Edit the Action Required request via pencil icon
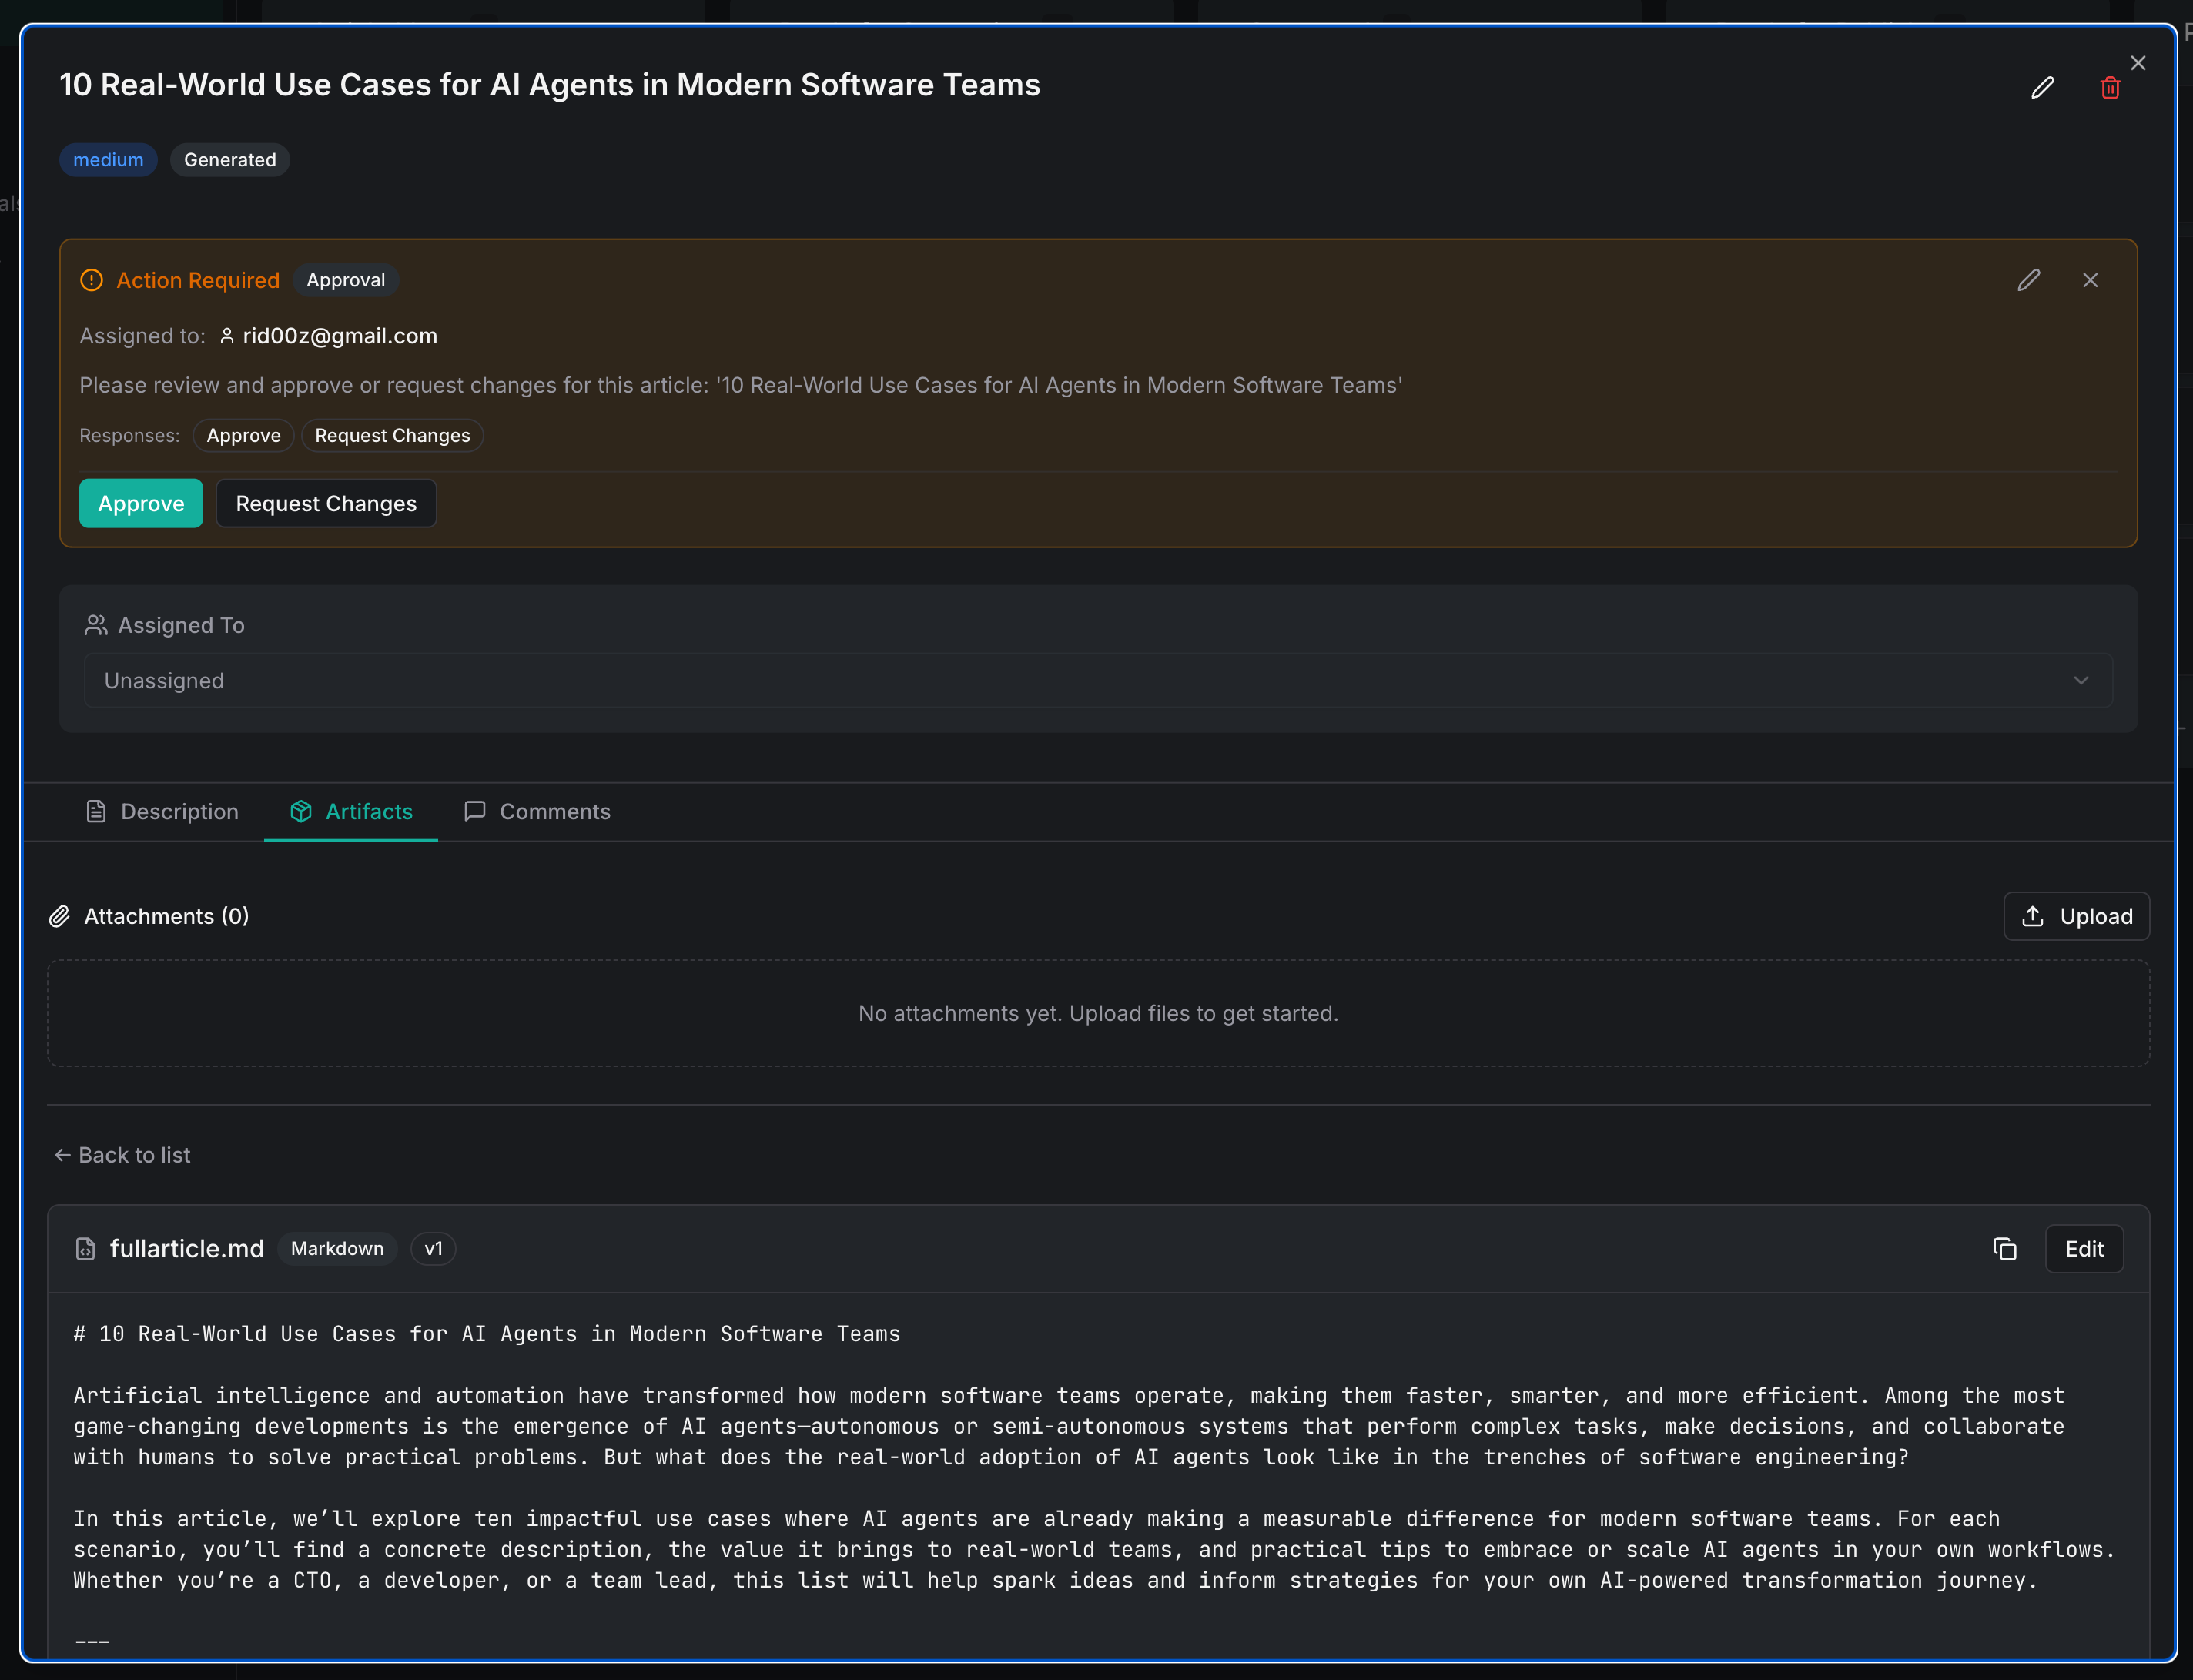 2028,280
